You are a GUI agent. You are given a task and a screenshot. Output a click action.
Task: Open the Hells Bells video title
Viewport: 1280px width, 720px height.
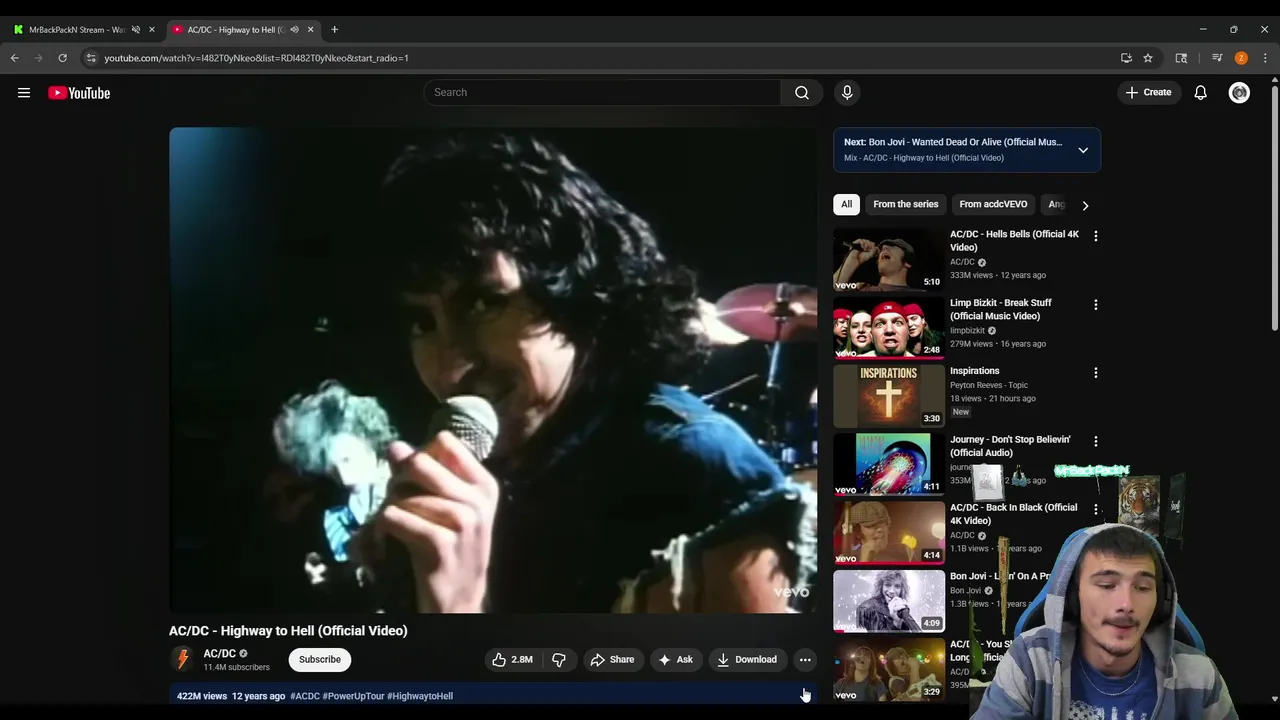tap(1014, 241)
